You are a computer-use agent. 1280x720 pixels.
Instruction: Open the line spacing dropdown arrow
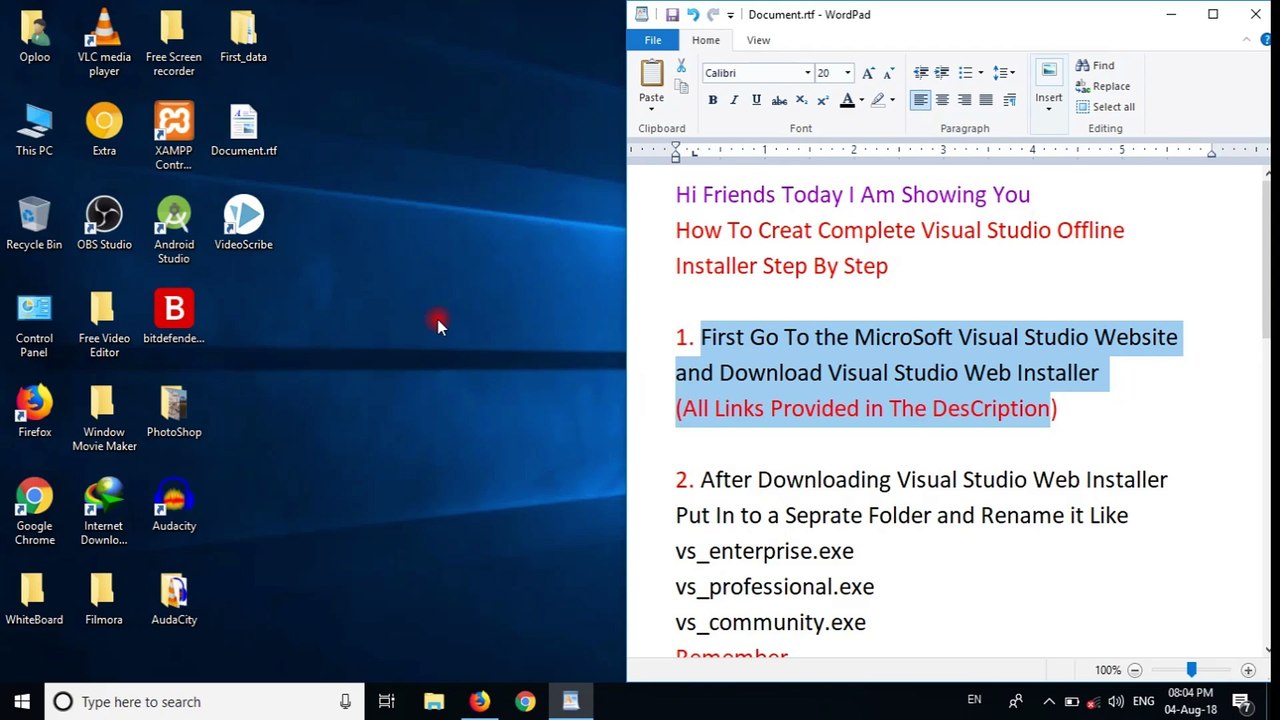[1012, 73]
